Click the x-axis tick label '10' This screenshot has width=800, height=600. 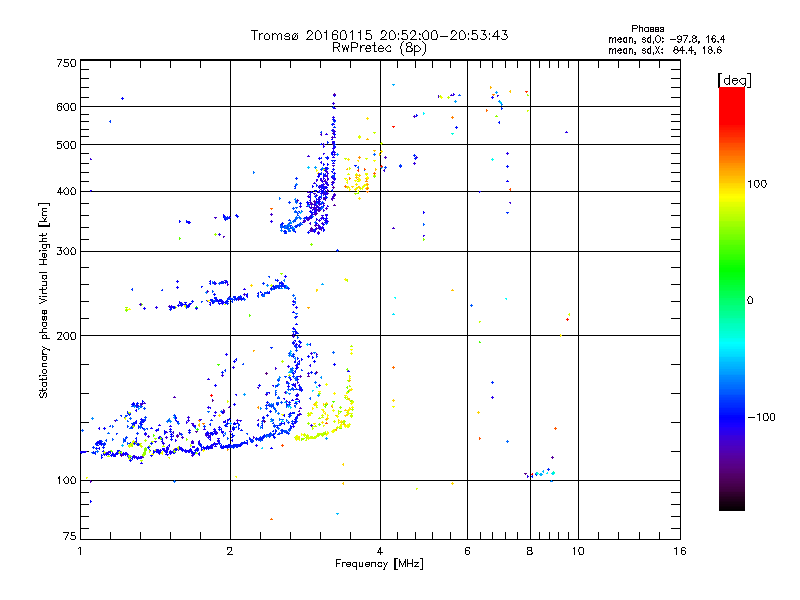pyautogui.click(x=578, y=551)
